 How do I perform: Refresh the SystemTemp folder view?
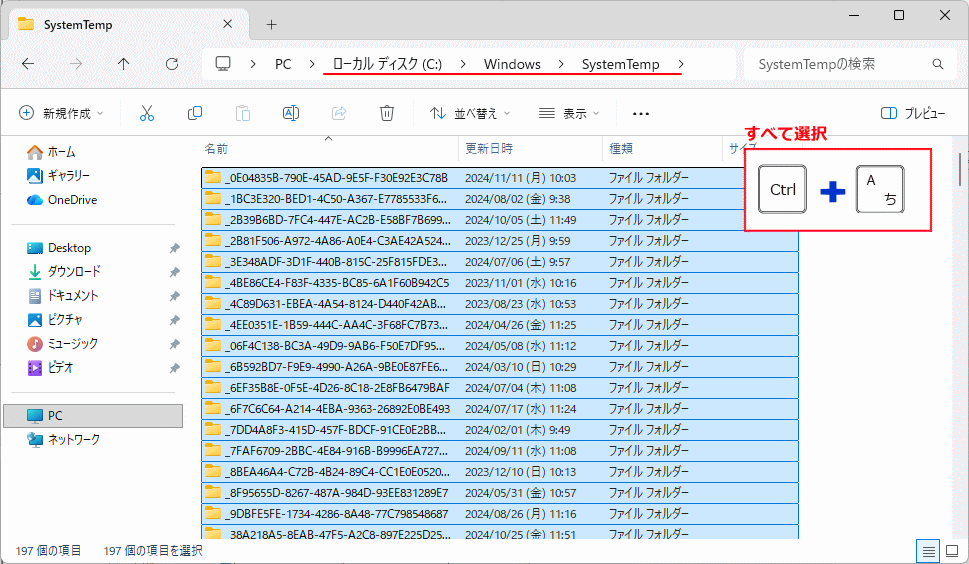pyautogui.click(x=172, y=64)
